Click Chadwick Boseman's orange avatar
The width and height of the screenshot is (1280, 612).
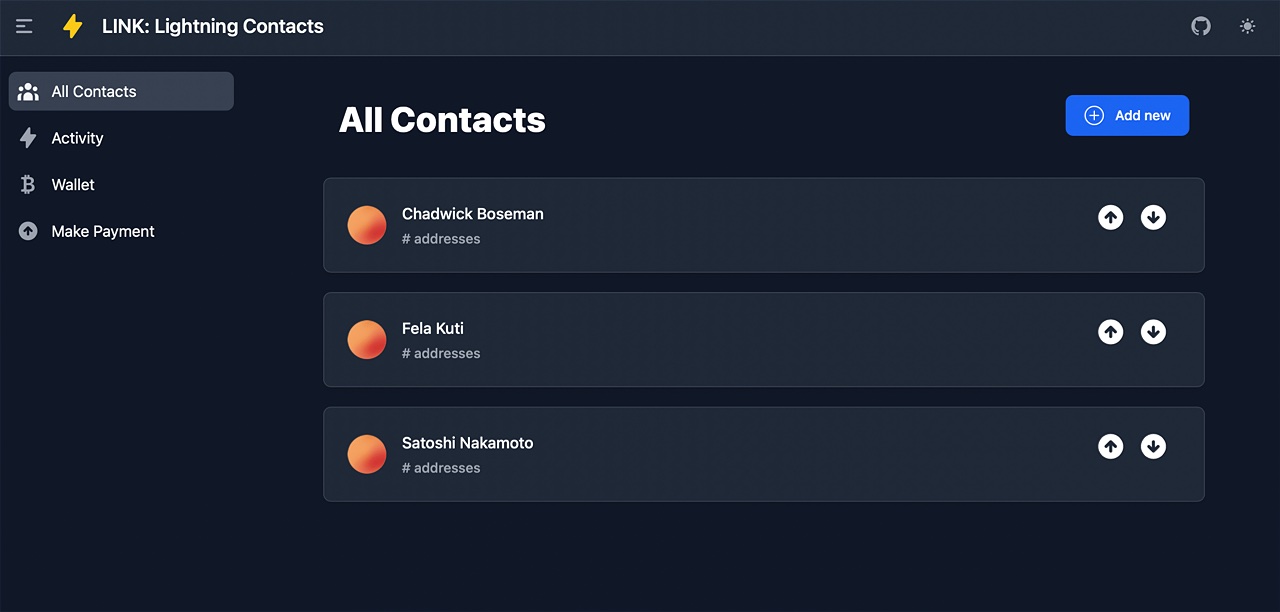click(x=367, y=225)
